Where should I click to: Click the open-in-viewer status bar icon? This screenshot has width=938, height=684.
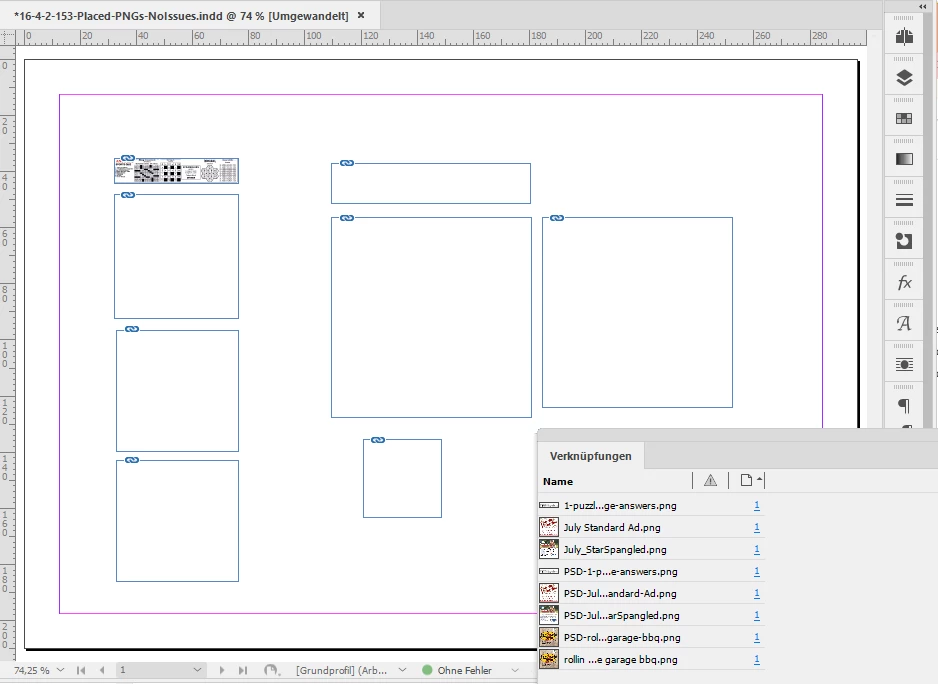point(272,670)
